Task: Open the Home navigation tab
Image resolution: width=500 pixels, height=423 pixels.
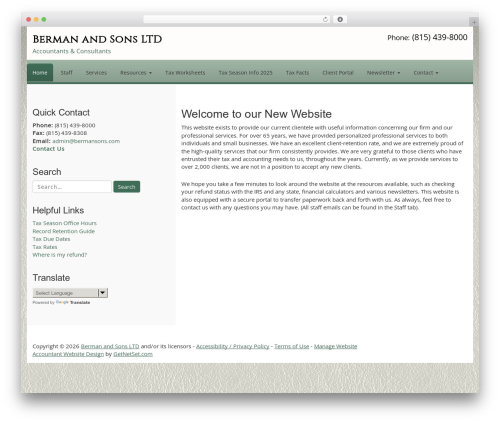Action: coord(40,73)
